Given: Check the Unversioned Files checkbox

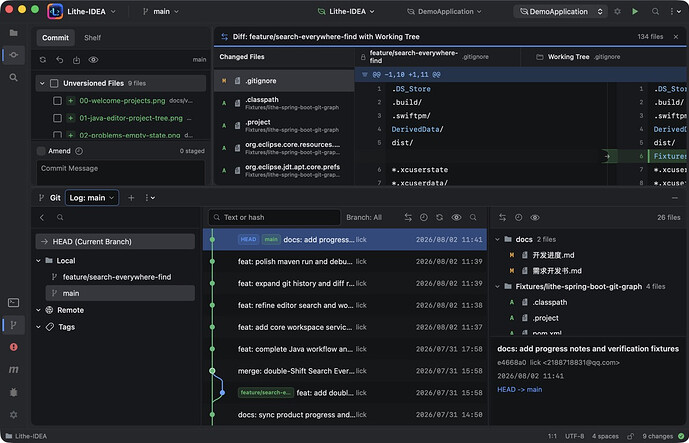Looking at the screenshot, I should 54,83.
